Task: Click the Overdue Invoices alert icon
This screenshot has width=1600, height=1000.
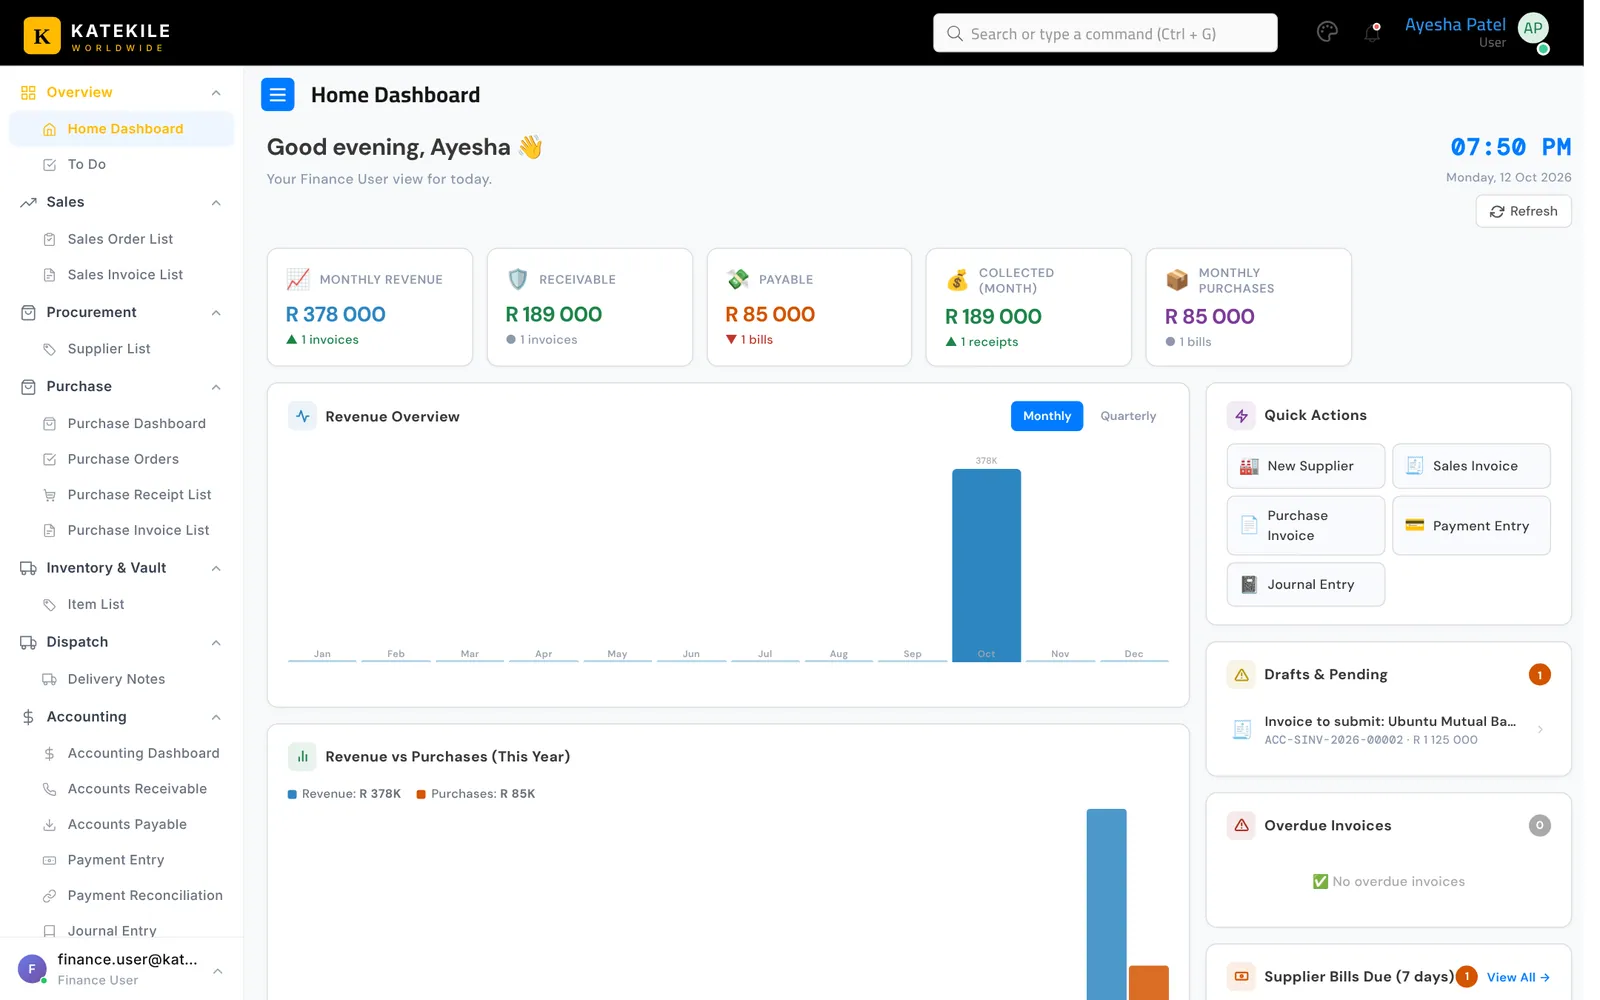Action: tap(1241, 825)
